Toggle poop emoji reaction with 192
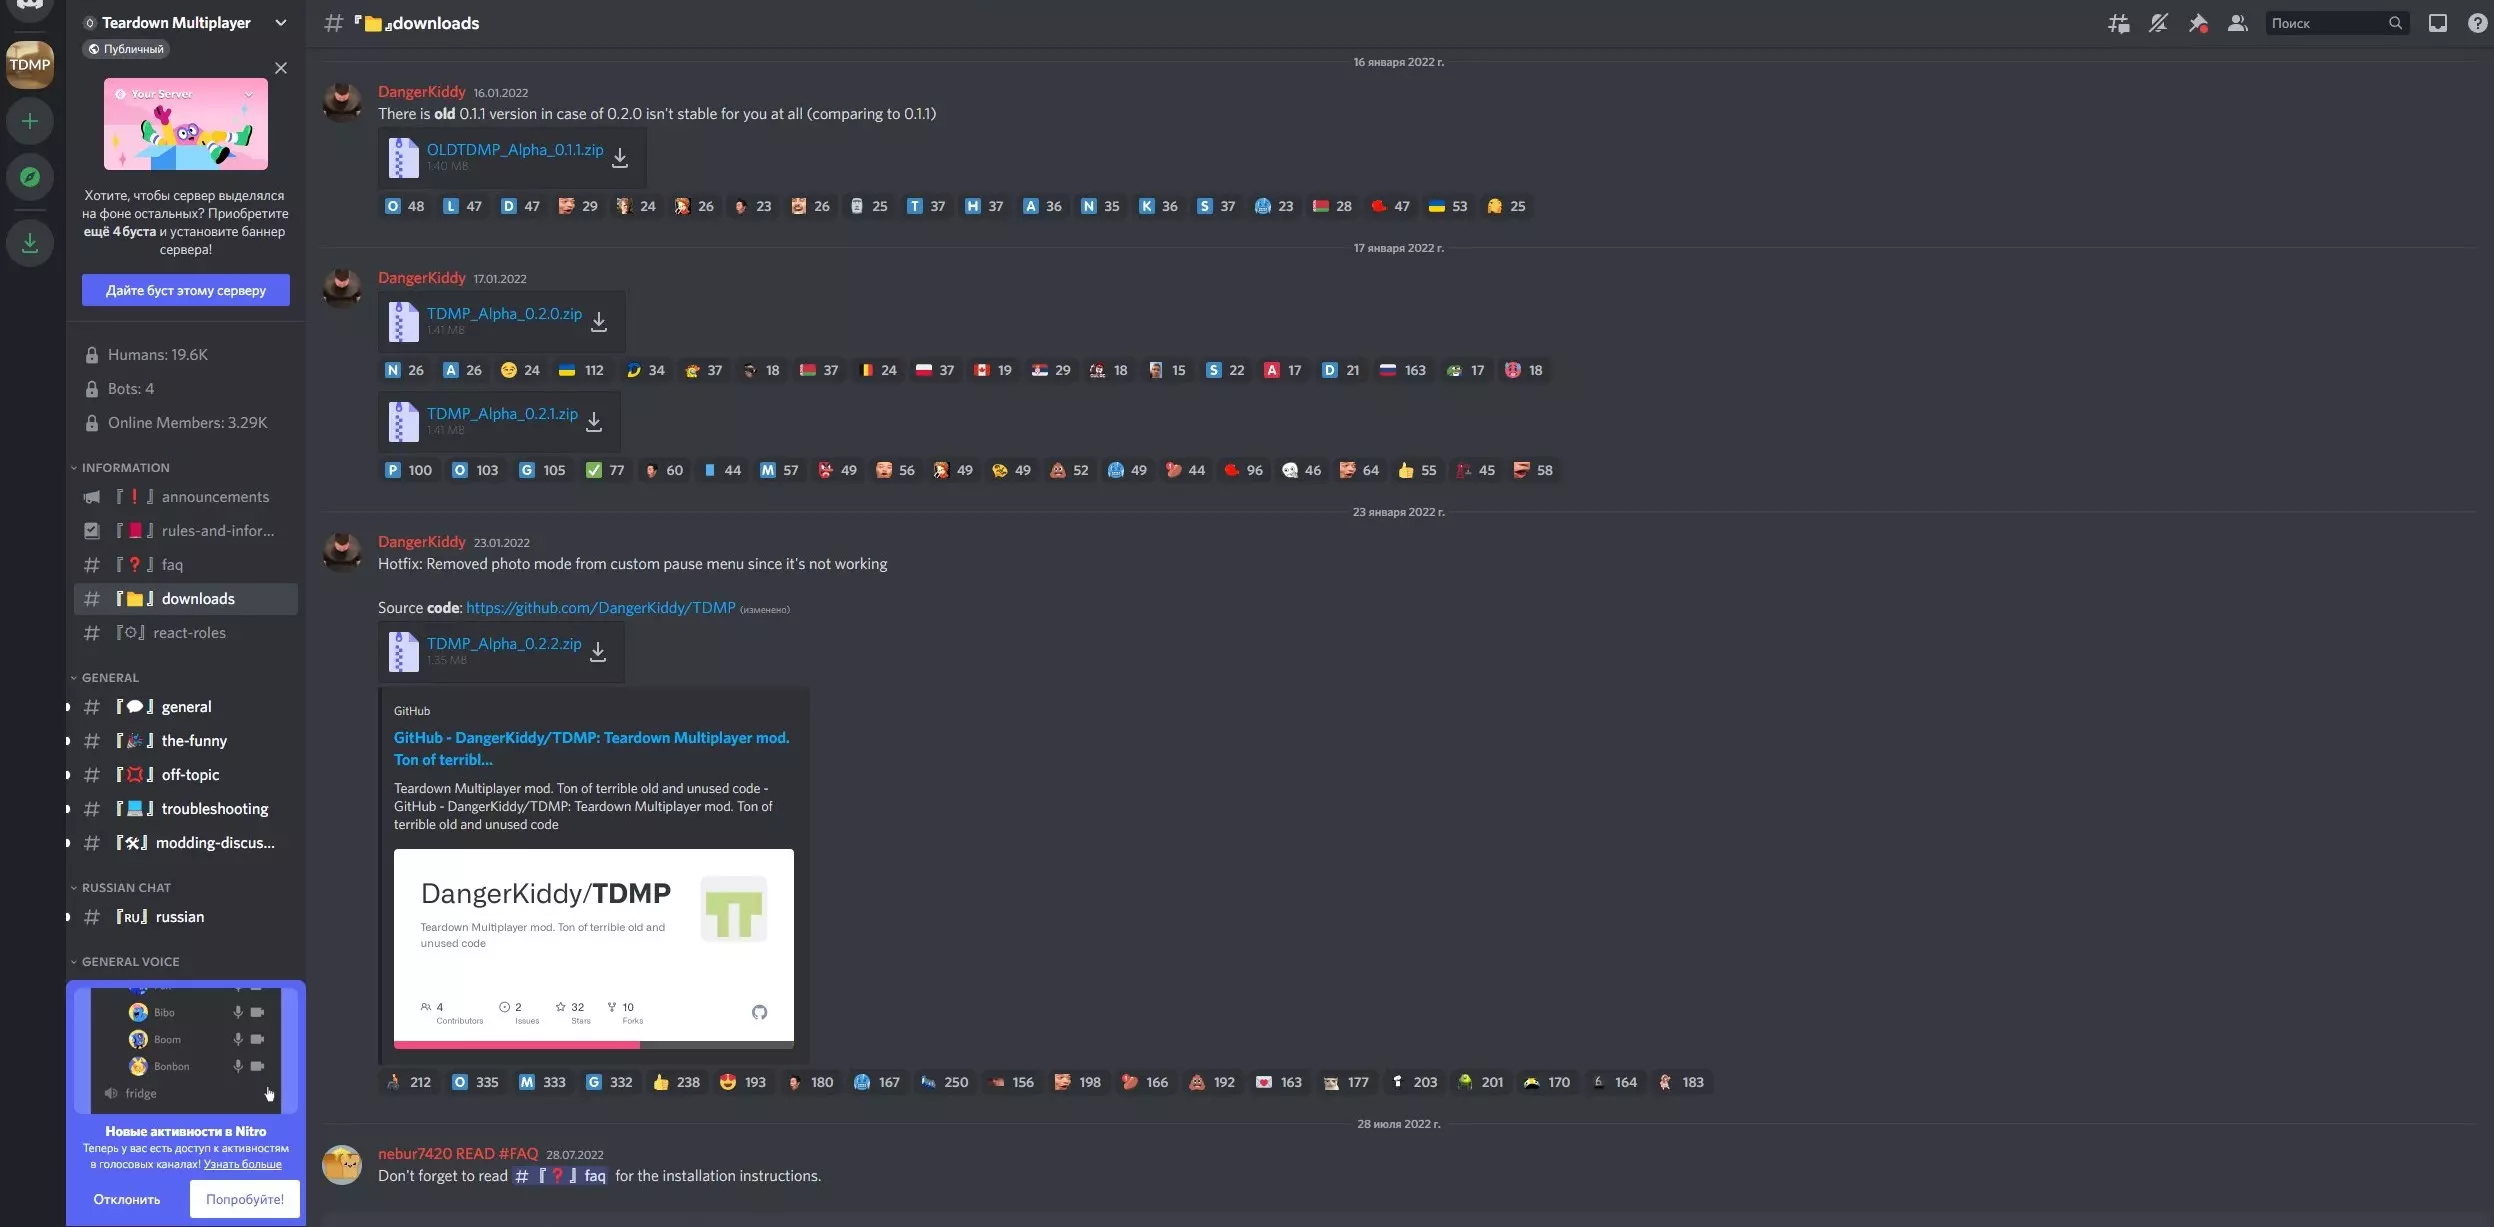The image size is (2494, 1227). [1211, 1082]
